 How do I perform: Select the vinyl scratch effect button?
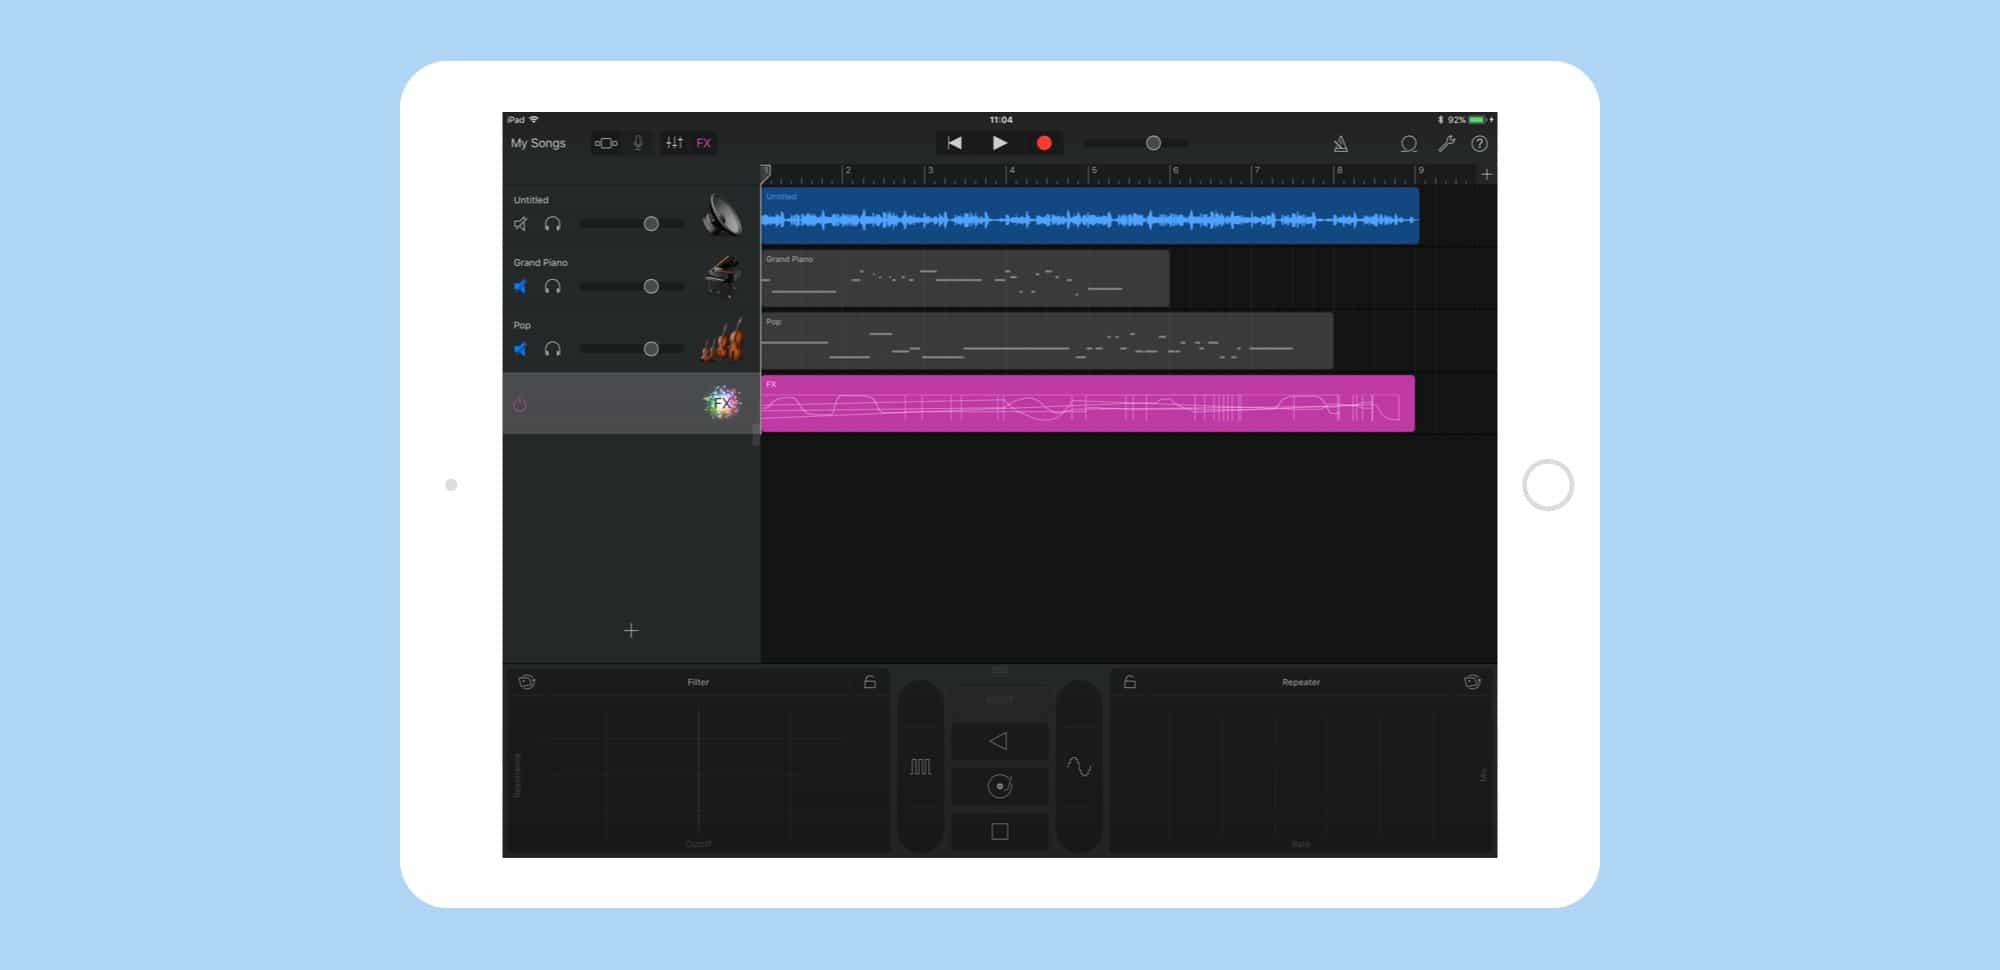point(999,785)
